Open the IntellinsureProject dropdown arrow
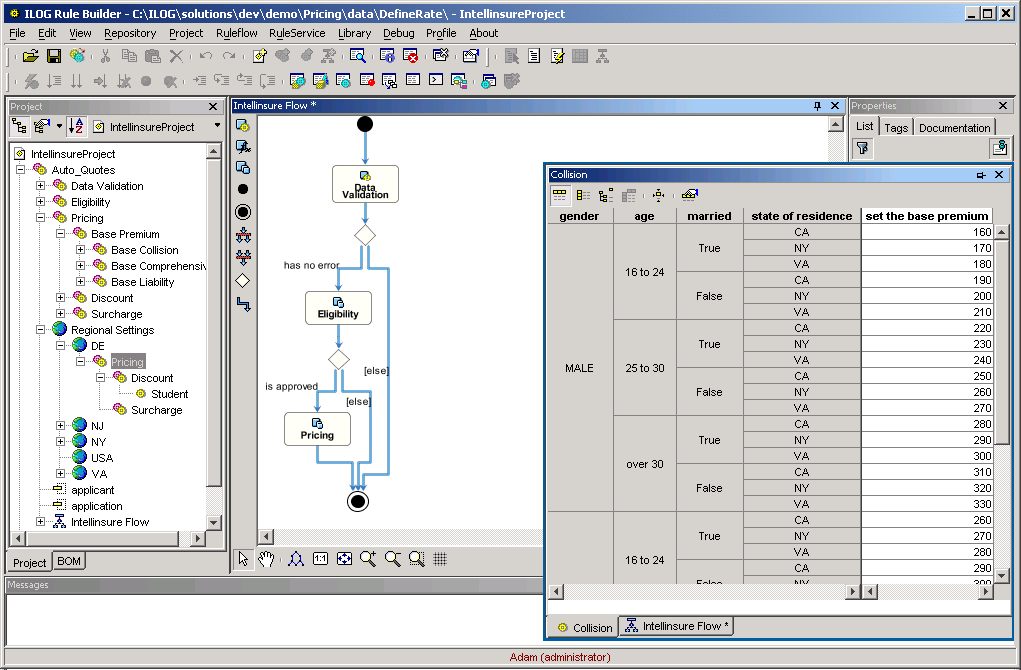The image size is (1021, 670). point(217,126)
